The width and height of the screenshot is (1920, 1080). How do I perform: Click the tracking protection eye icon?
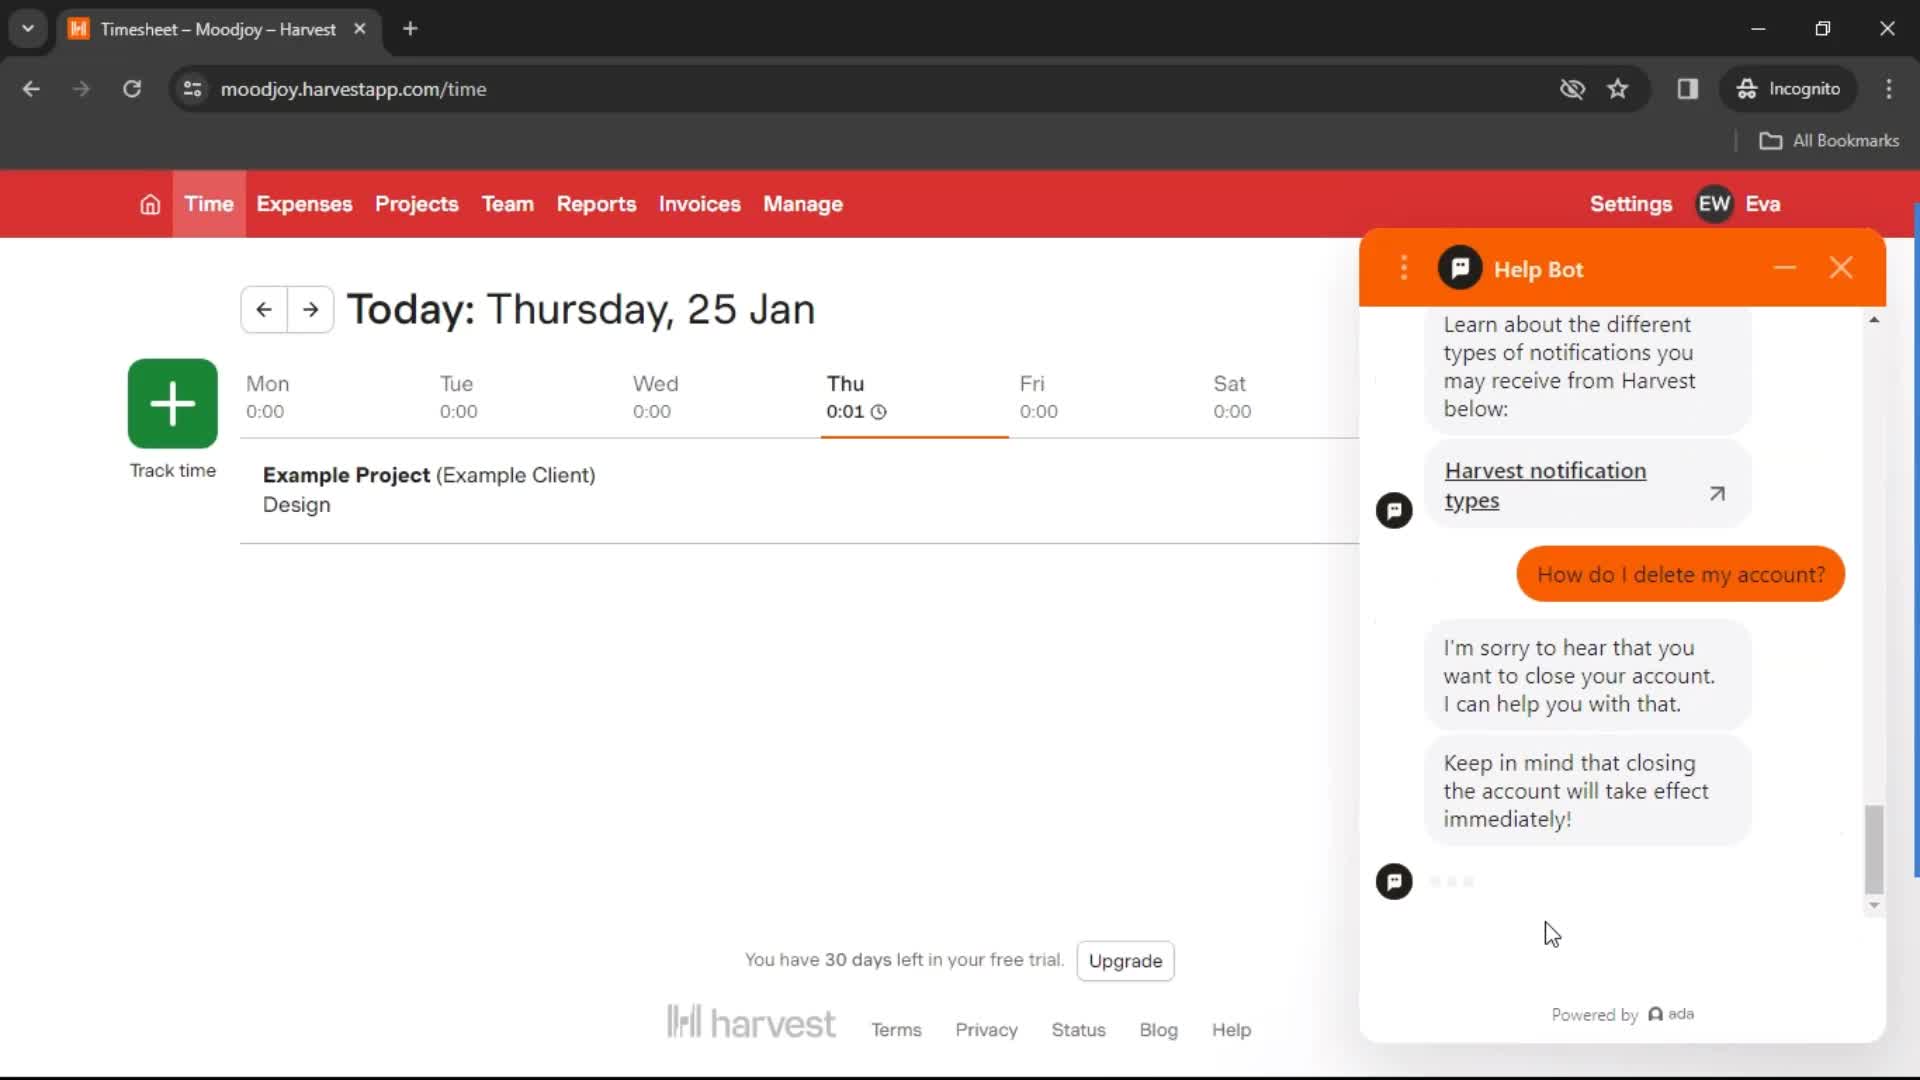coord(1572,89)
